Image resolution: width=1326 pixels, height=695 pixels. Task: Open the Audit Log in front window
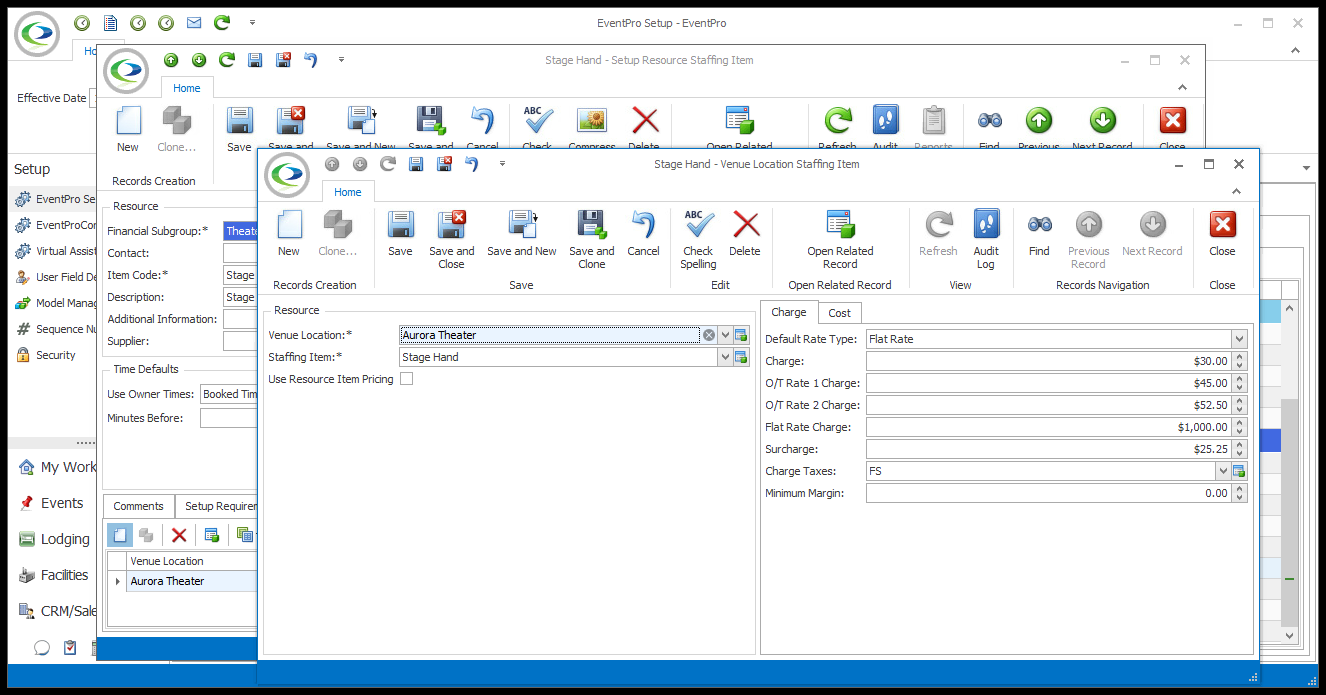point(986,240)
